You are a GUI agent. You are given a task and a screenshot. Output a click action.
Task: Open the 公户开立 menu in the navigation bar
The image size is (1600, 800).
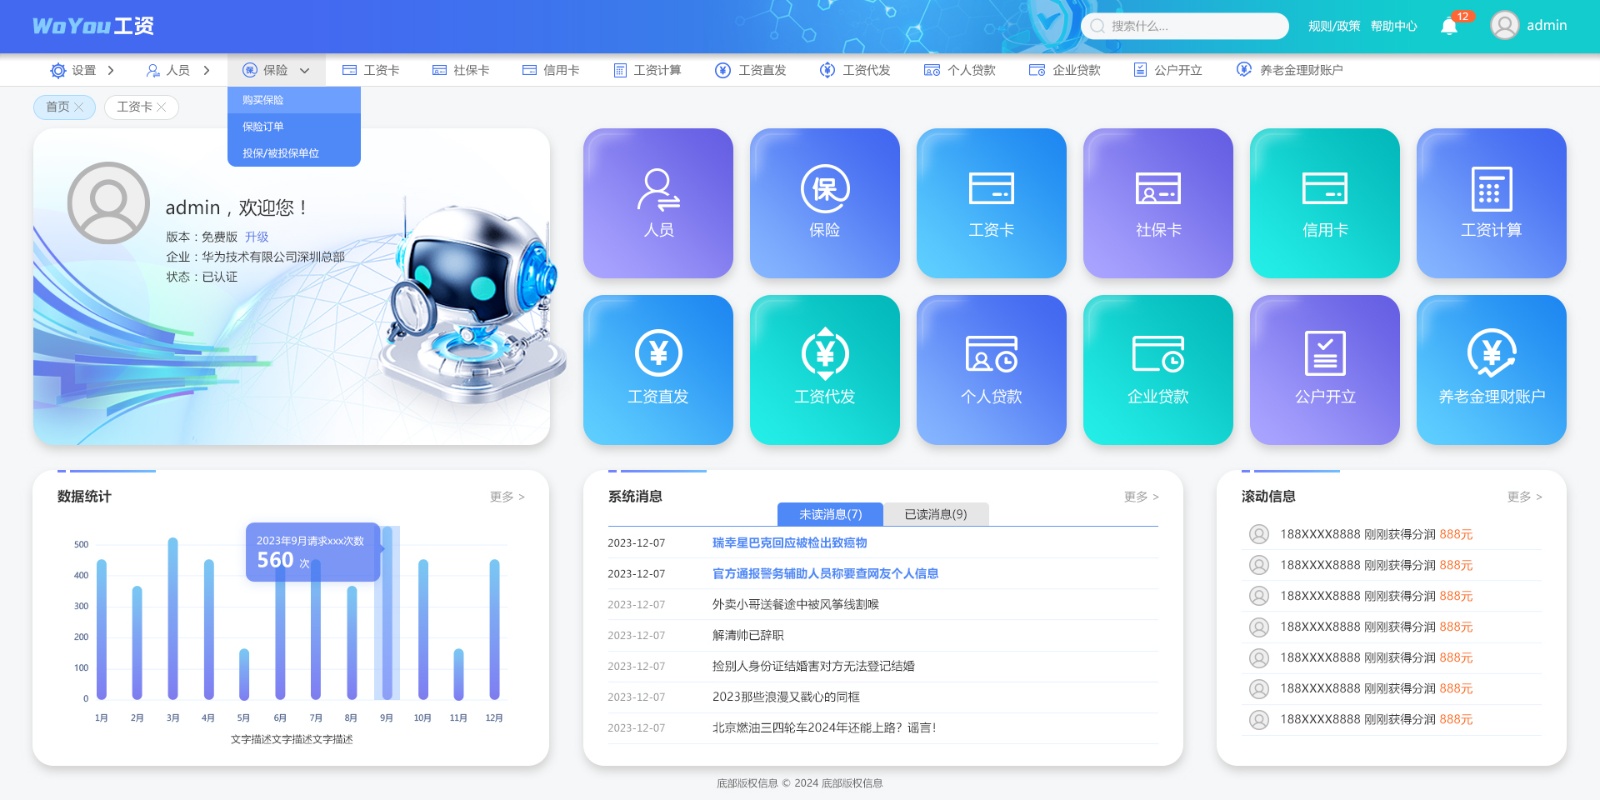(x=1167, y=70)
